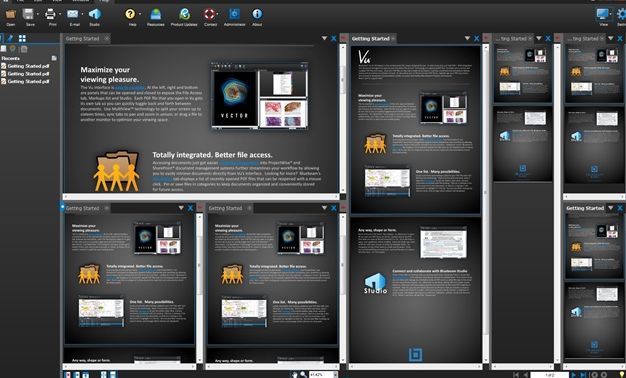Screen dimensions: 626x378
Task: Go to last page with status bar button
Action: [x=583, y=375]
